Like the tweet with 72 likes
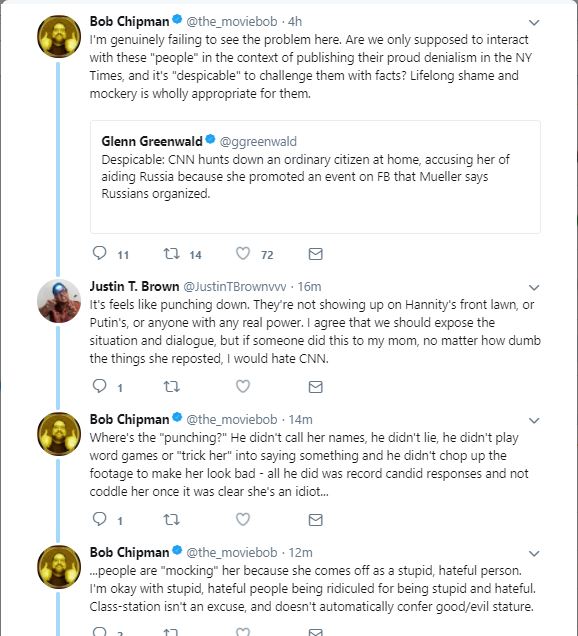 tap(243, 254)
